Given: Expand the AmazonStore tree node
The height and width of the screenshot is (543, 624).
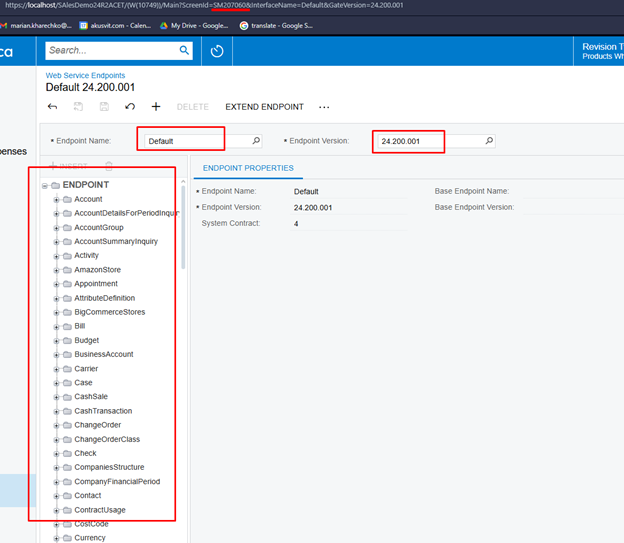Looking at the screenshot, I should [56, 270].
